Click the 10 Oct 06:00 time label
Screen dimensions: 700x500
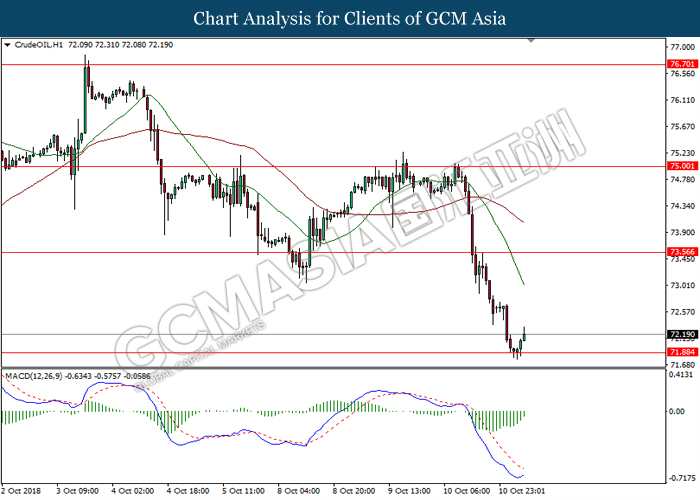pos(467,491)
